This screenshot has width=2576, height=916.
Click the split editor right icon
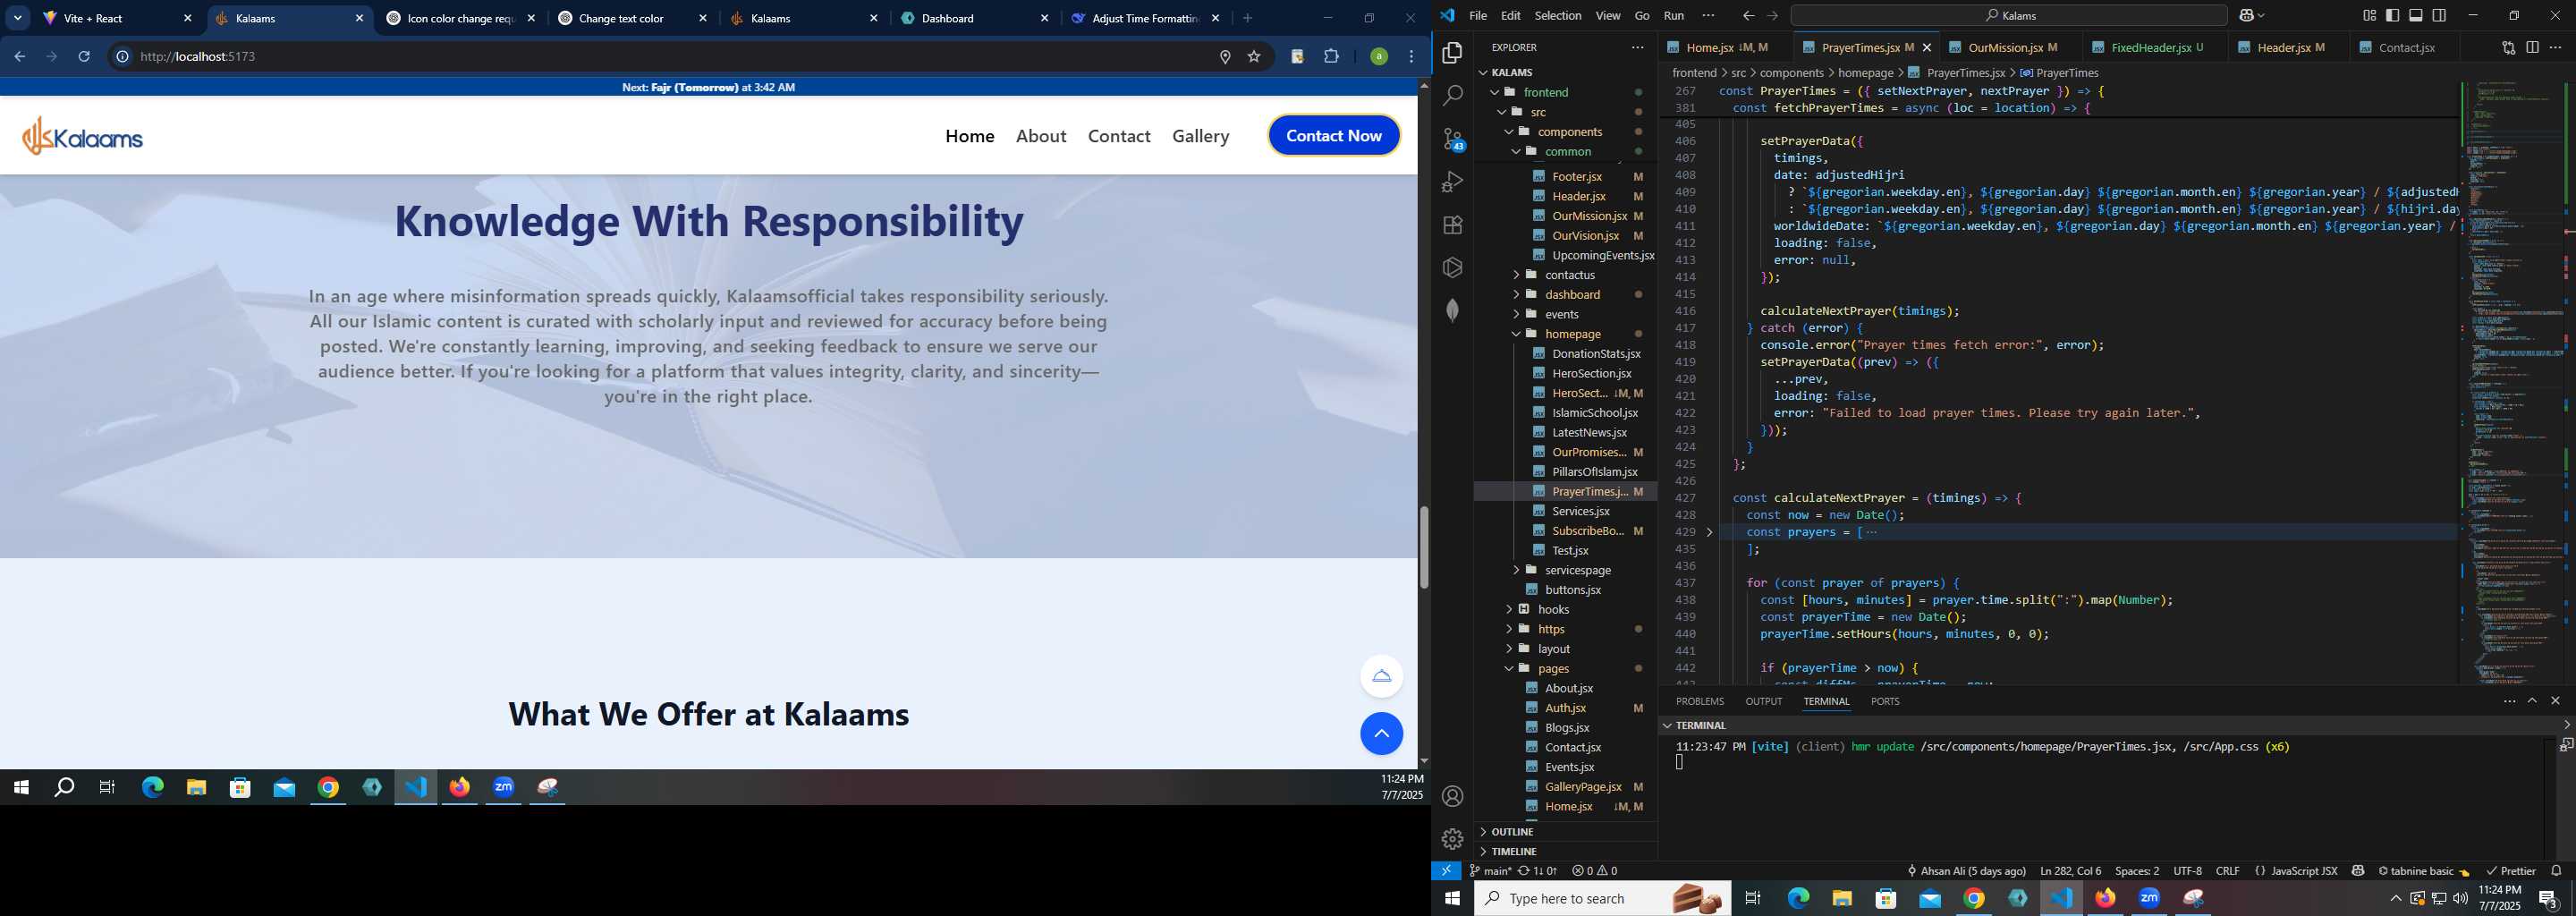tap(2532, 47)
